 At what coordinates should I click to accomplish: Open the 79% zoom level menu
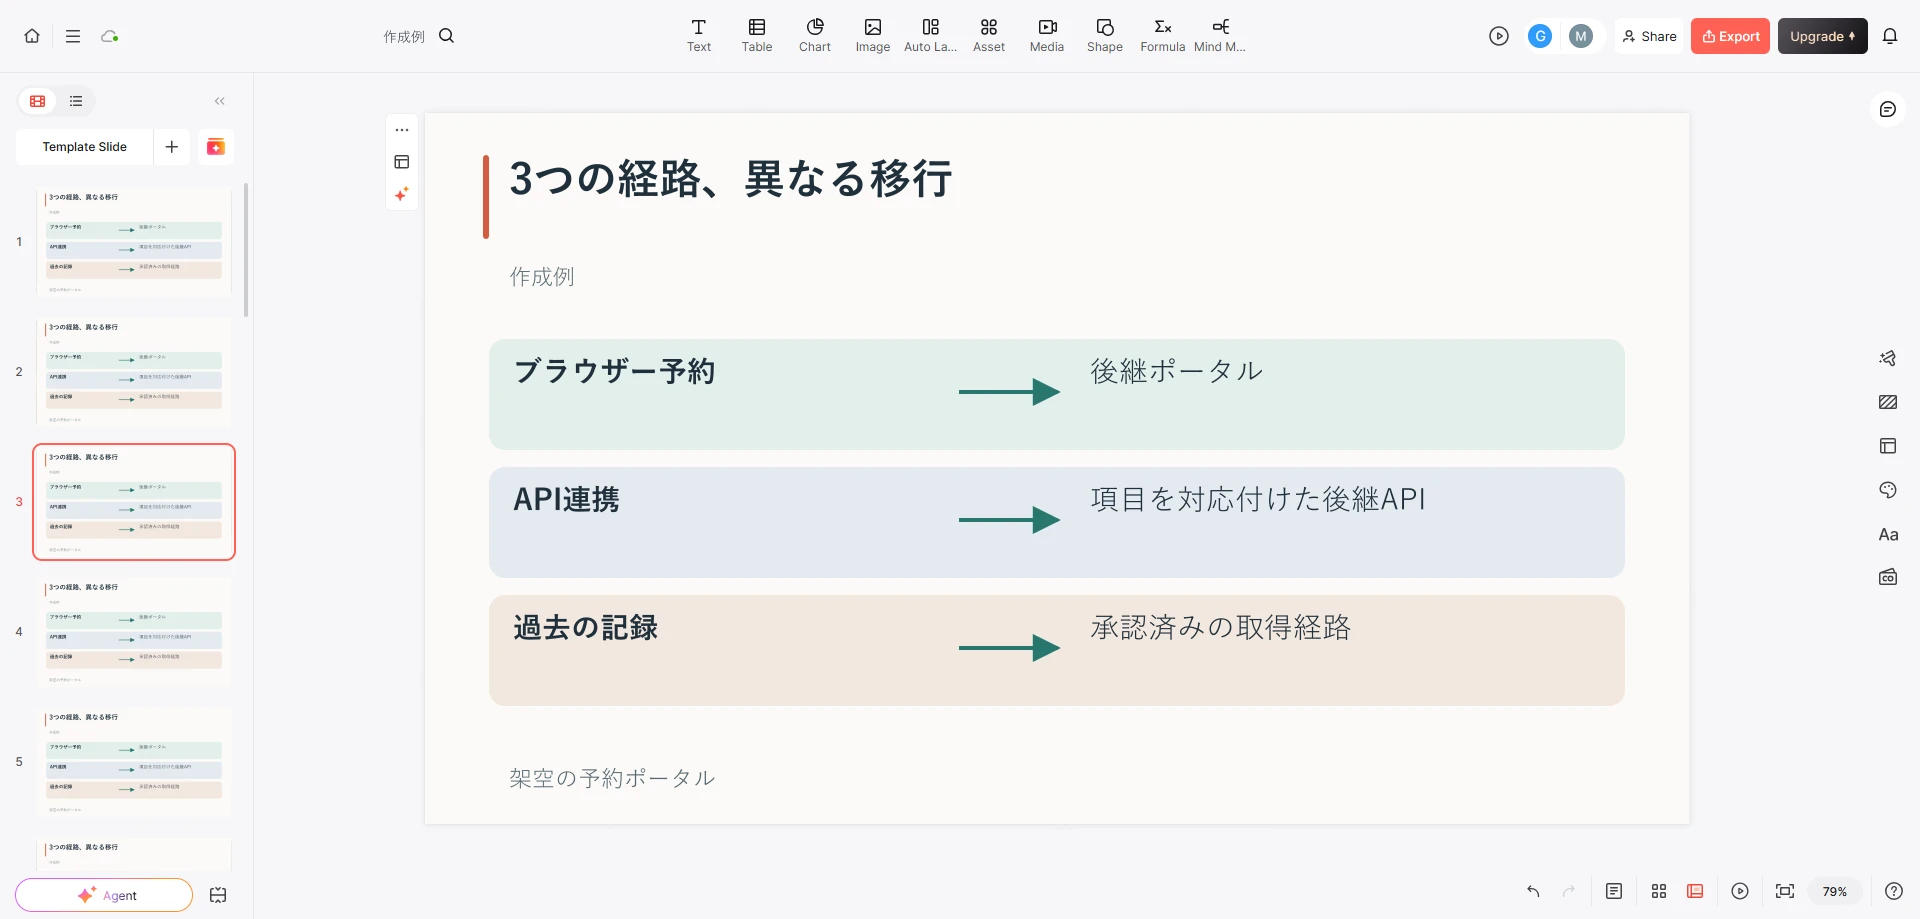(x=1835, y=891)
